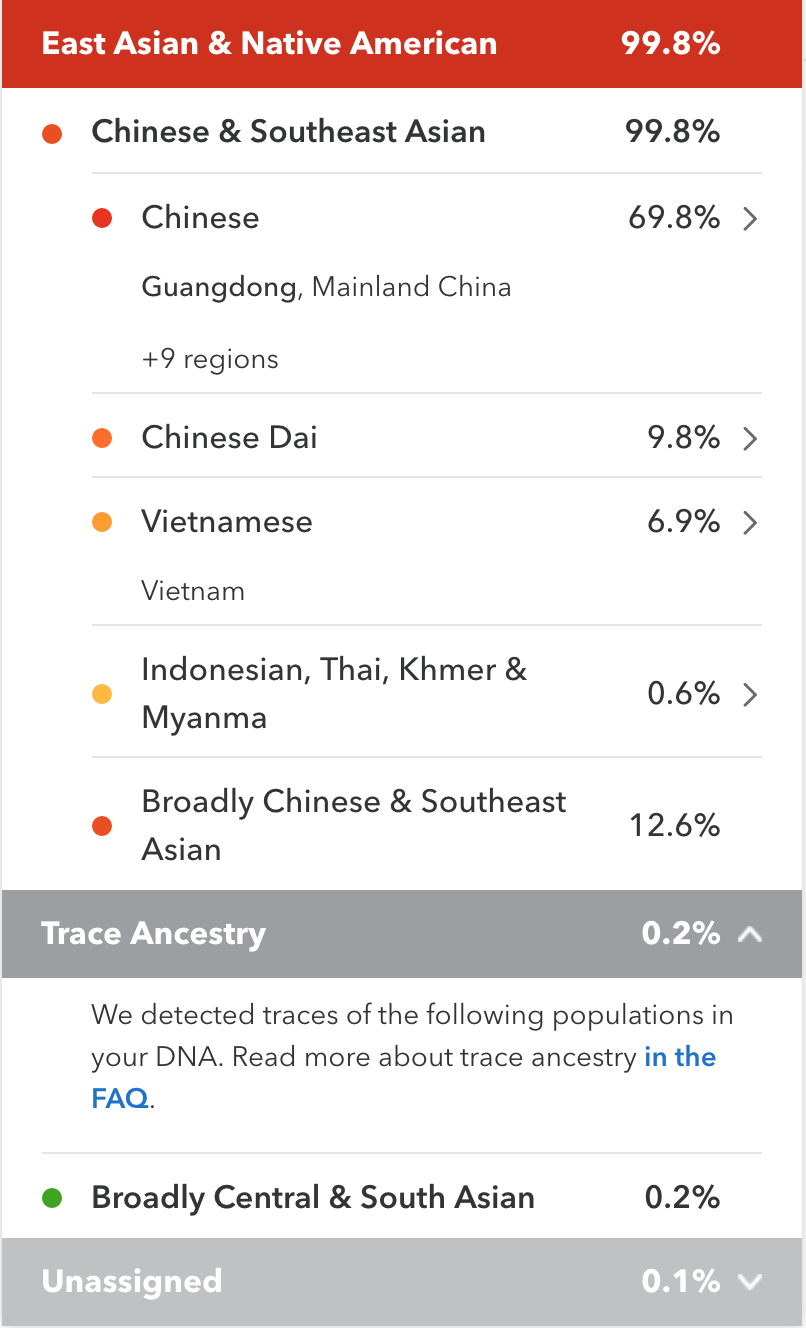The height and width of the screenshot is (1328, 806).
Task: Open Indonesian, Thai, Khmer & Myanma chevron
Action: (750, 695)
